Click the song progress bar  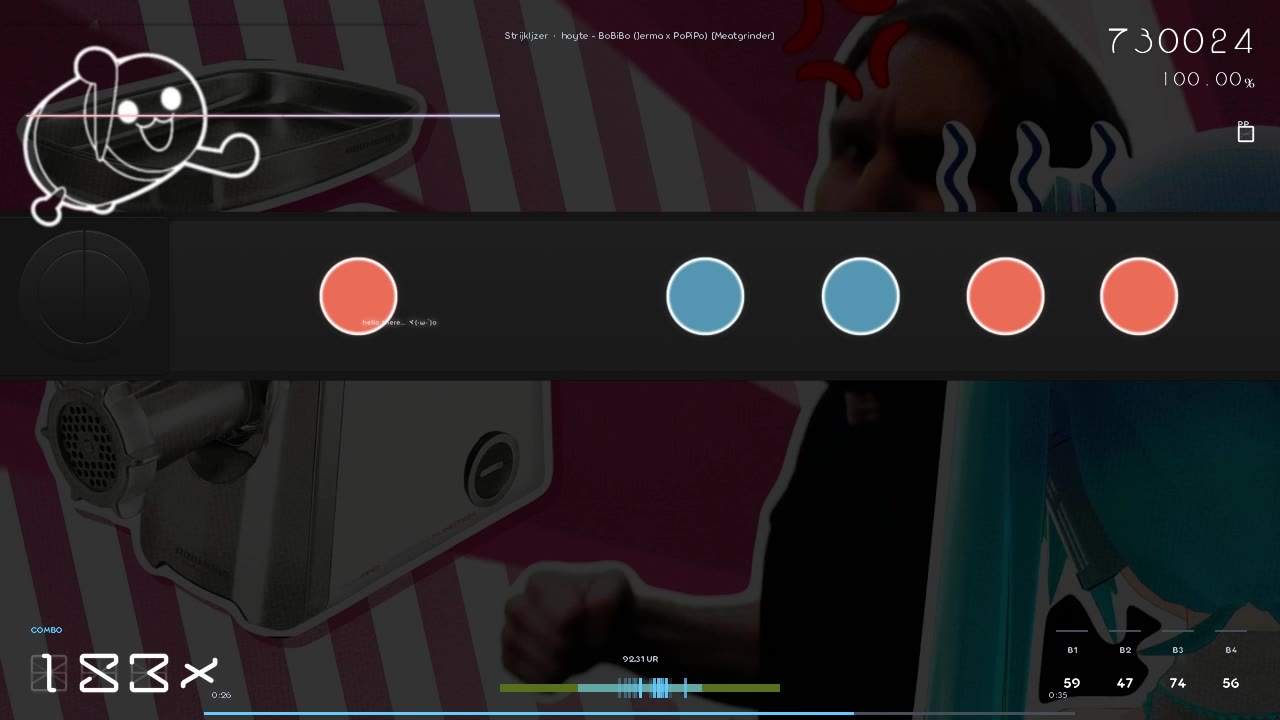(x=640, y=714)
